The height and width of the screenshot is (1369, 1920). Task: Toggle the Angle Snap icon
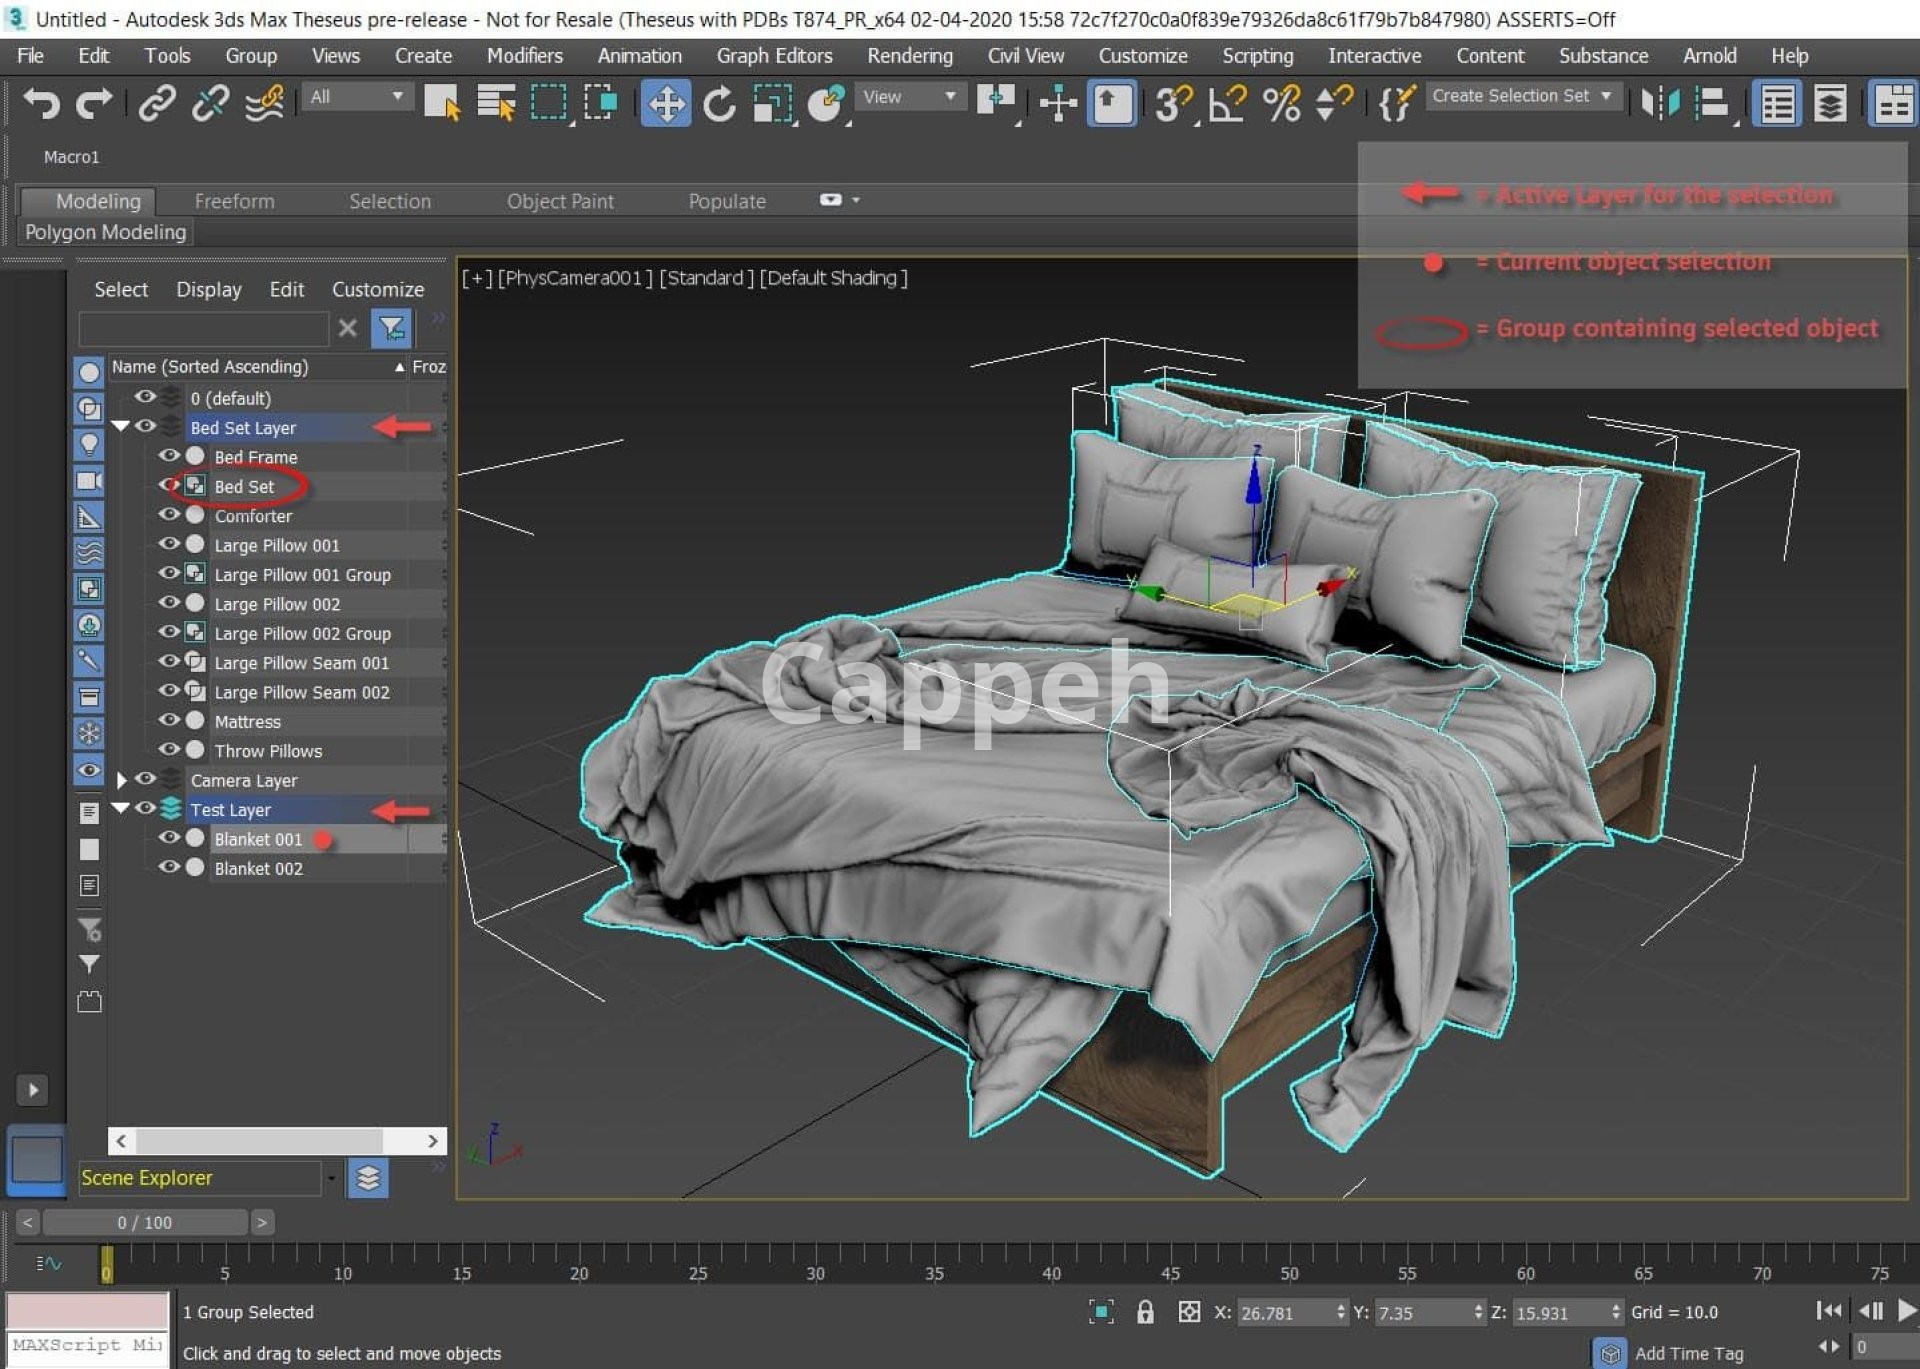(1228, 103)
